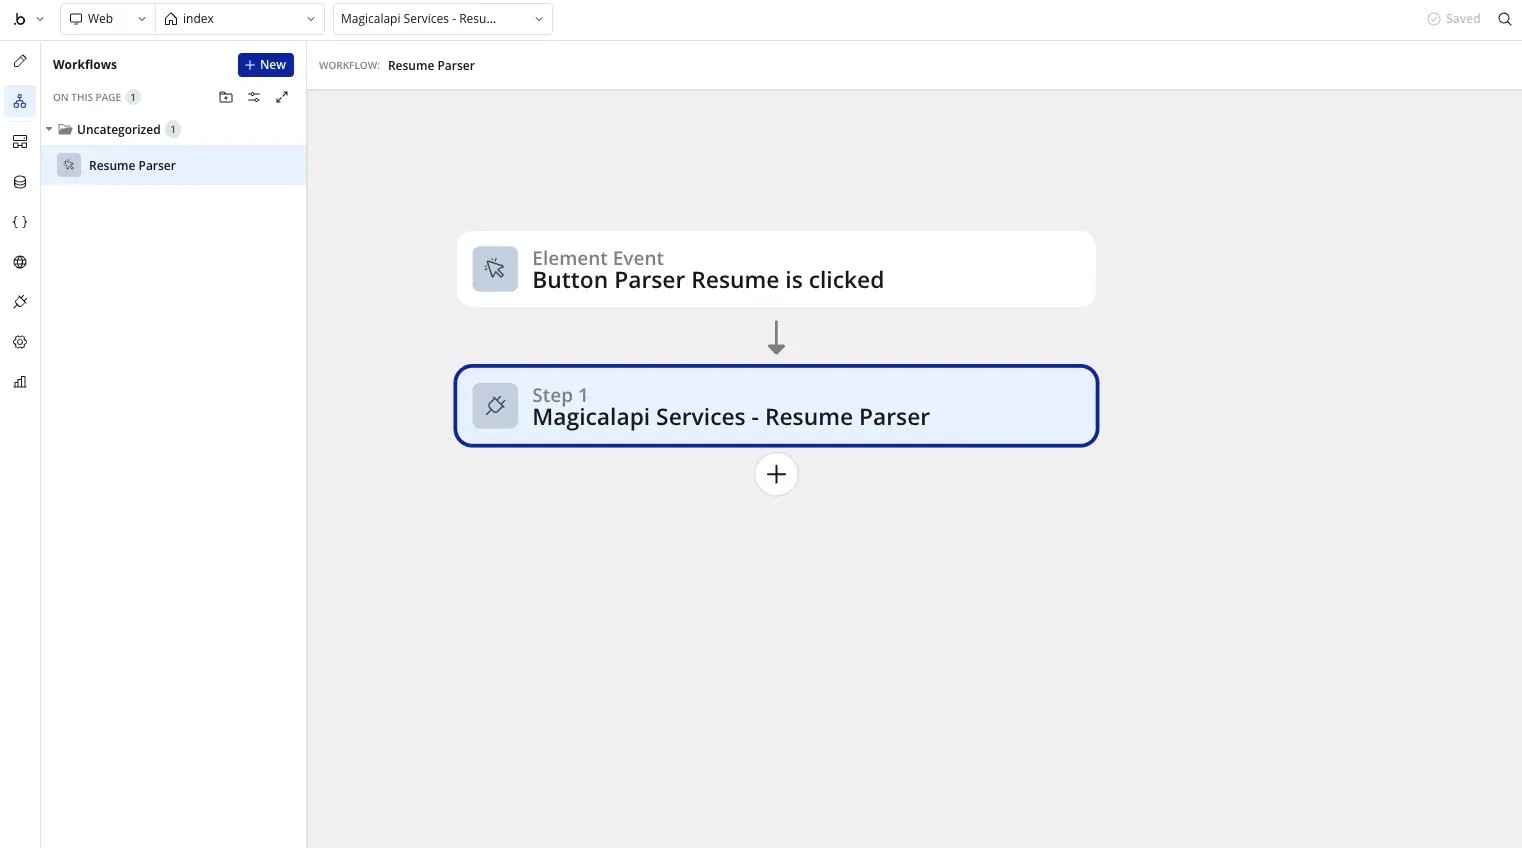
Task: Click the search magnifier icon at top right
Action: 1505,19
